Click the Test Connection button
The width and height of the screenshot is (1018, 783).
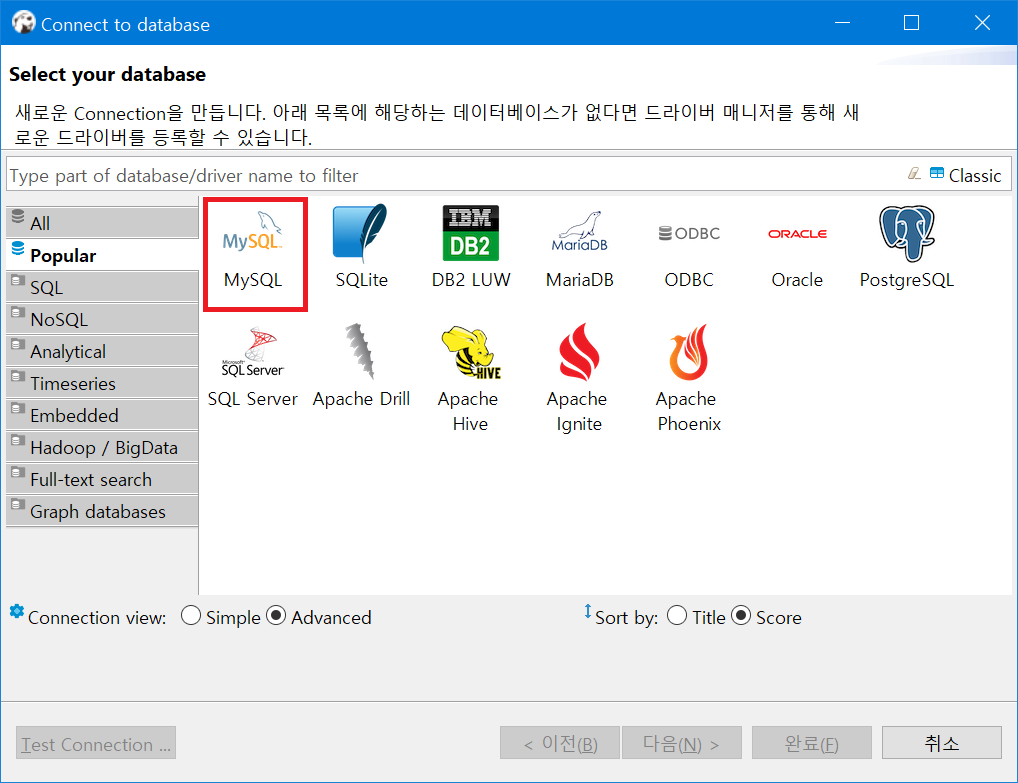pos(96,743)
